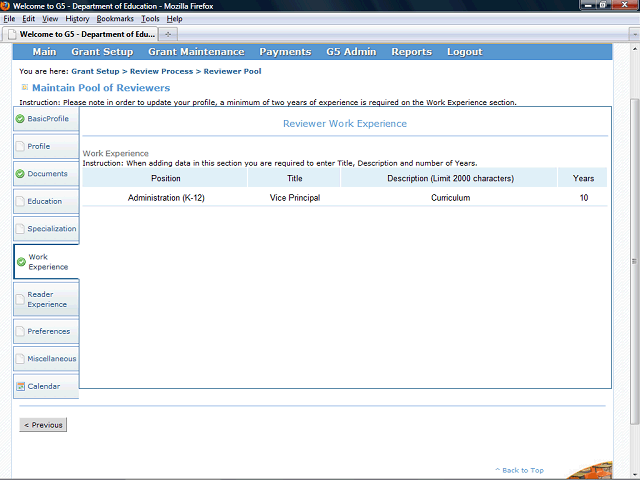Click the page icon beside Miscellaneous
The width and height of the screenshot is (640, 480).
[20, 359]
